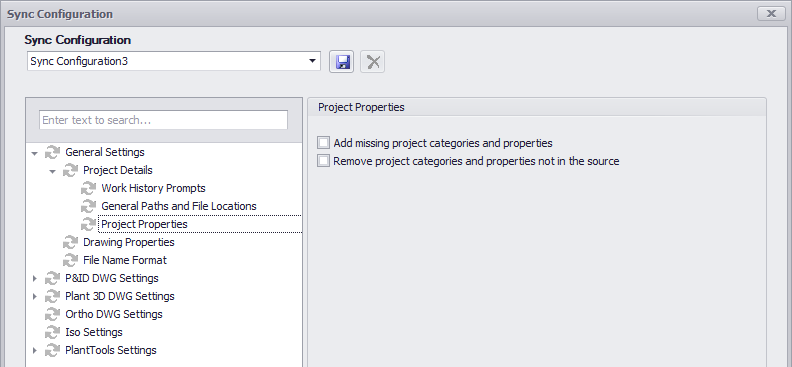Collapse the General Settings node
The height and width of the screenshot is (367, 792).
point(34,152)
